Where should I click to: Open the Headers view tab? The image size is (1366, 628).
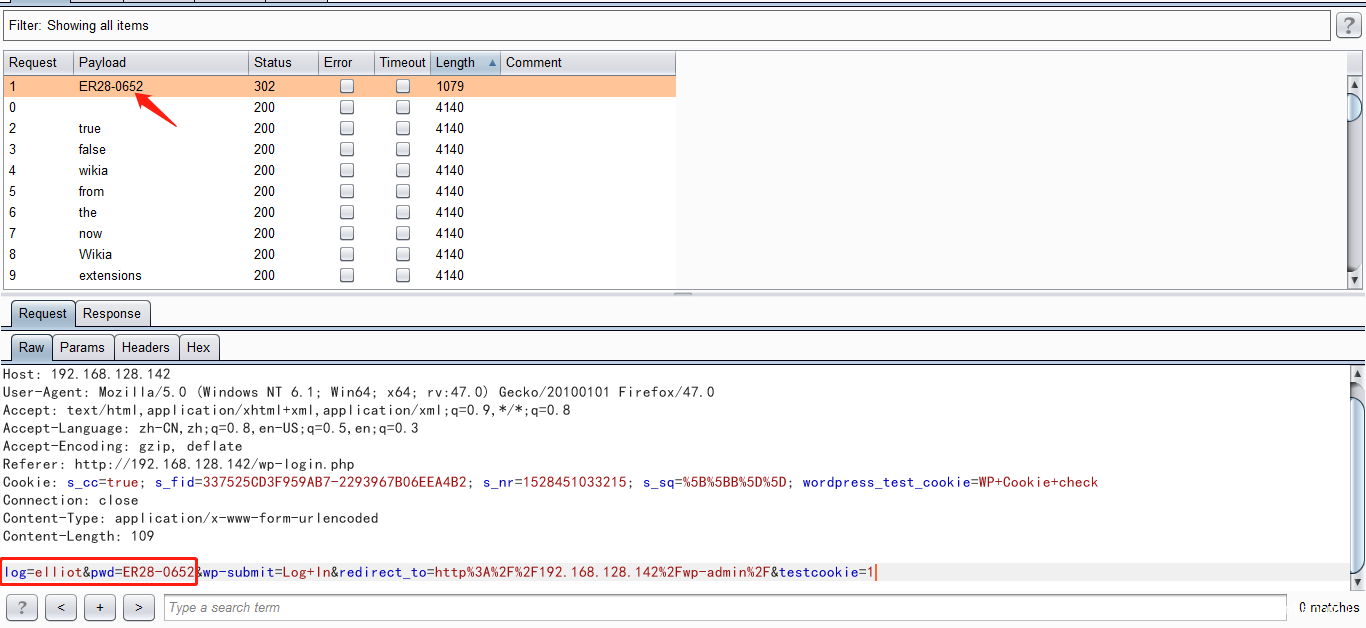pos(145,348)
